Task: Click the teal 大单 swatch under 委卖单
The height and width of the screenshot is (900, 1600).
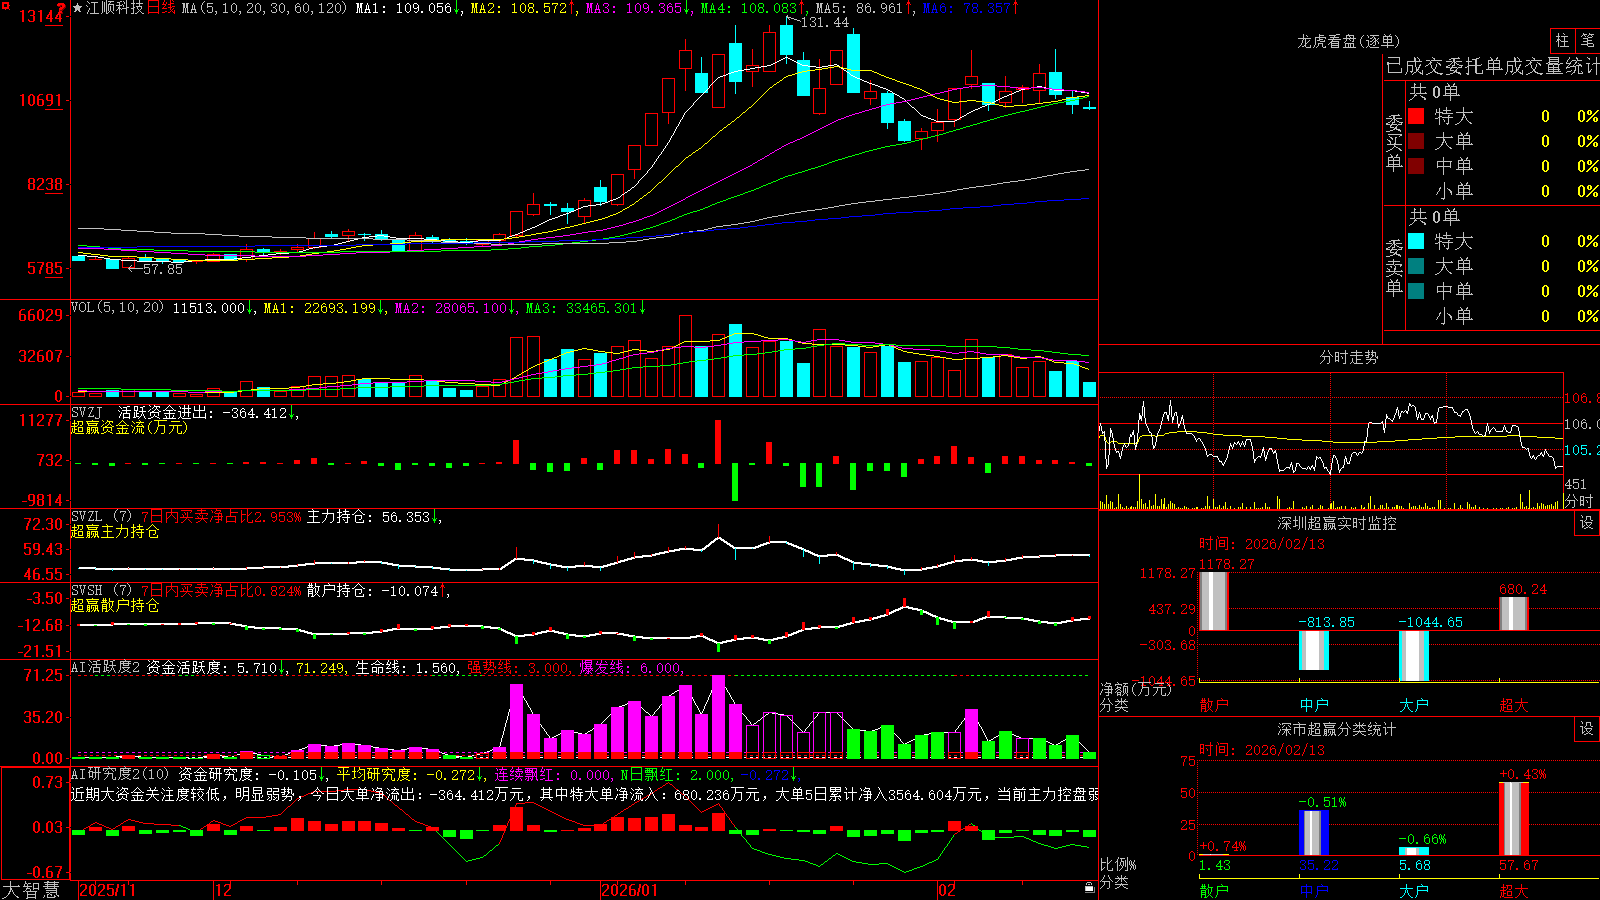Action: pyautogui.click(x=1416, y=266)
